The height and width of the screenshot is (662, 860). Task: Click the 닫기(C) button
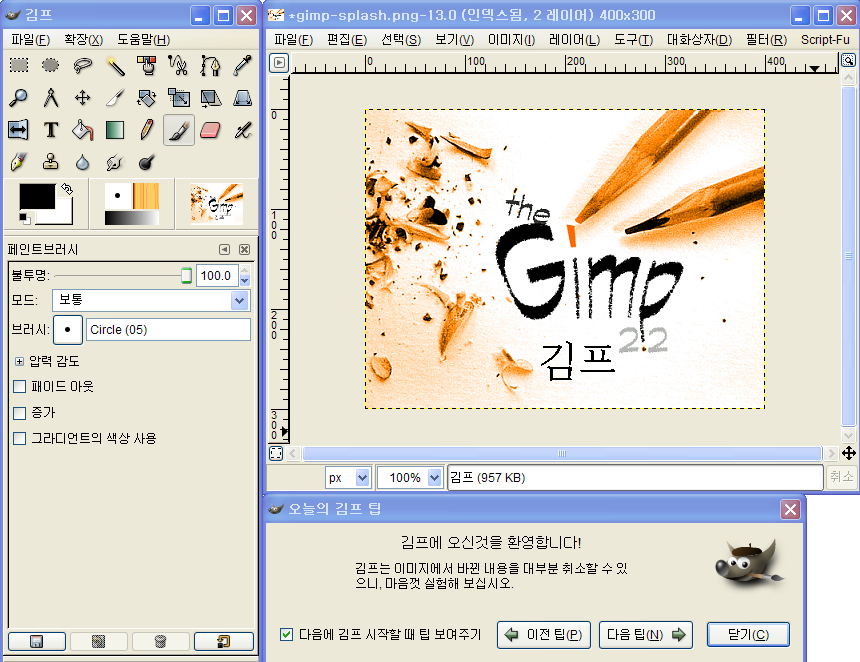(x=748, y=635)
